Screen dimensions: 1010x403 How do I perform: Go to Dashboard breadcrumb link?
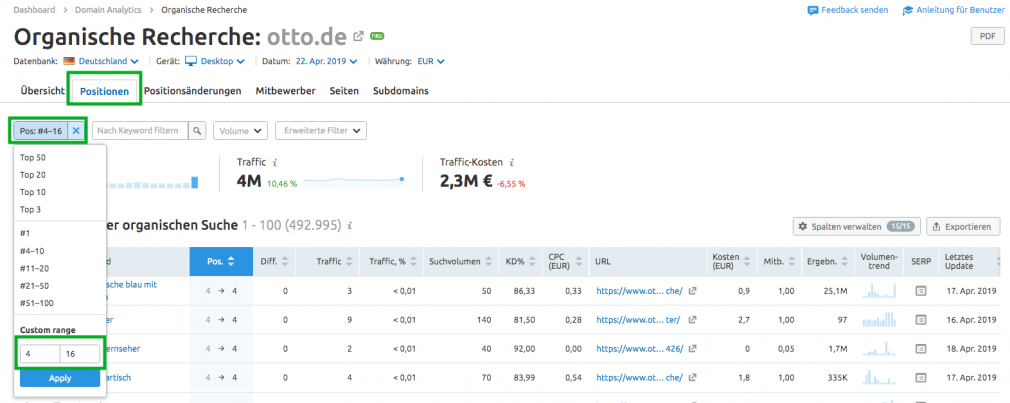(x=35, y=10)
